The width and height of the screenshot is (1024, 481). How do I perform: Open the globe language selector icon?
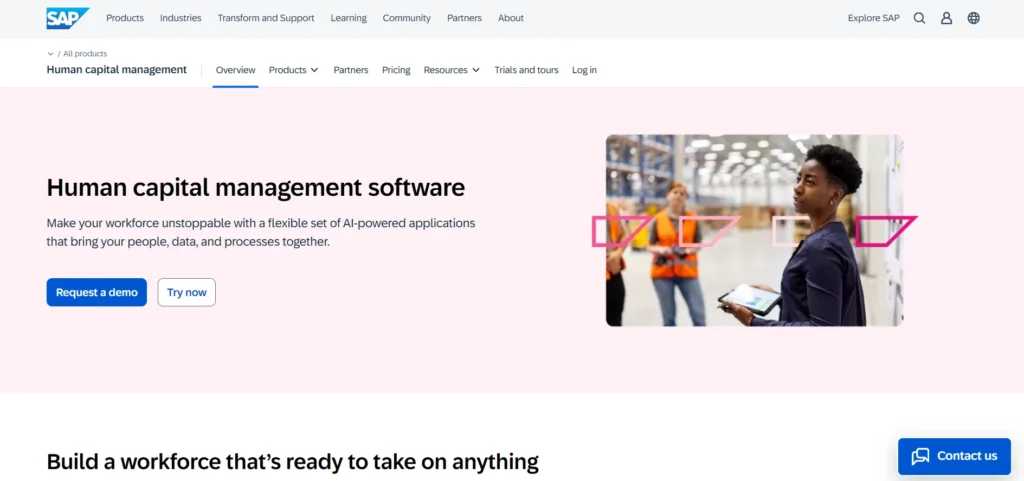tap(974, 18)
